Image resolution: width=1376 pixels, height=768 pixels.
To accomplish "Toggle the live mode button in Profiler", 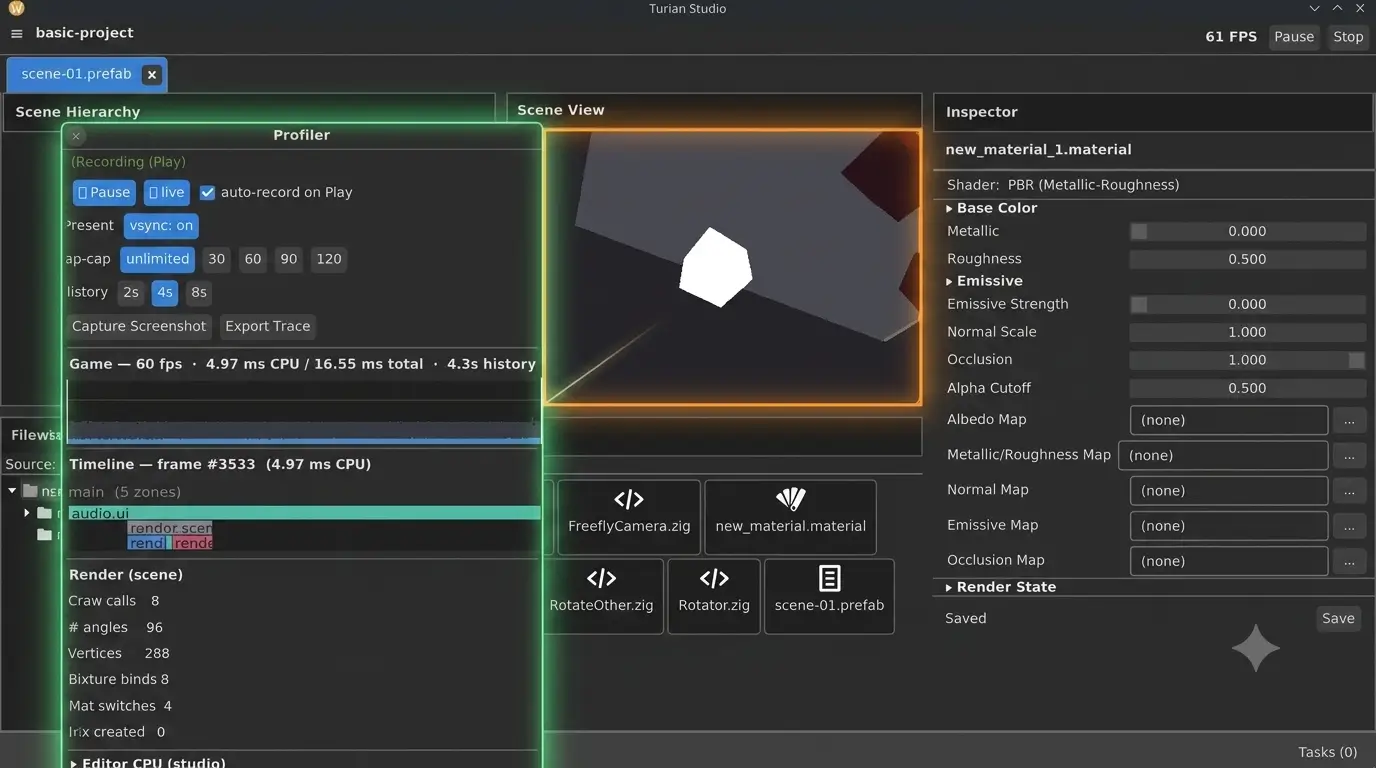I will [166, 192].
